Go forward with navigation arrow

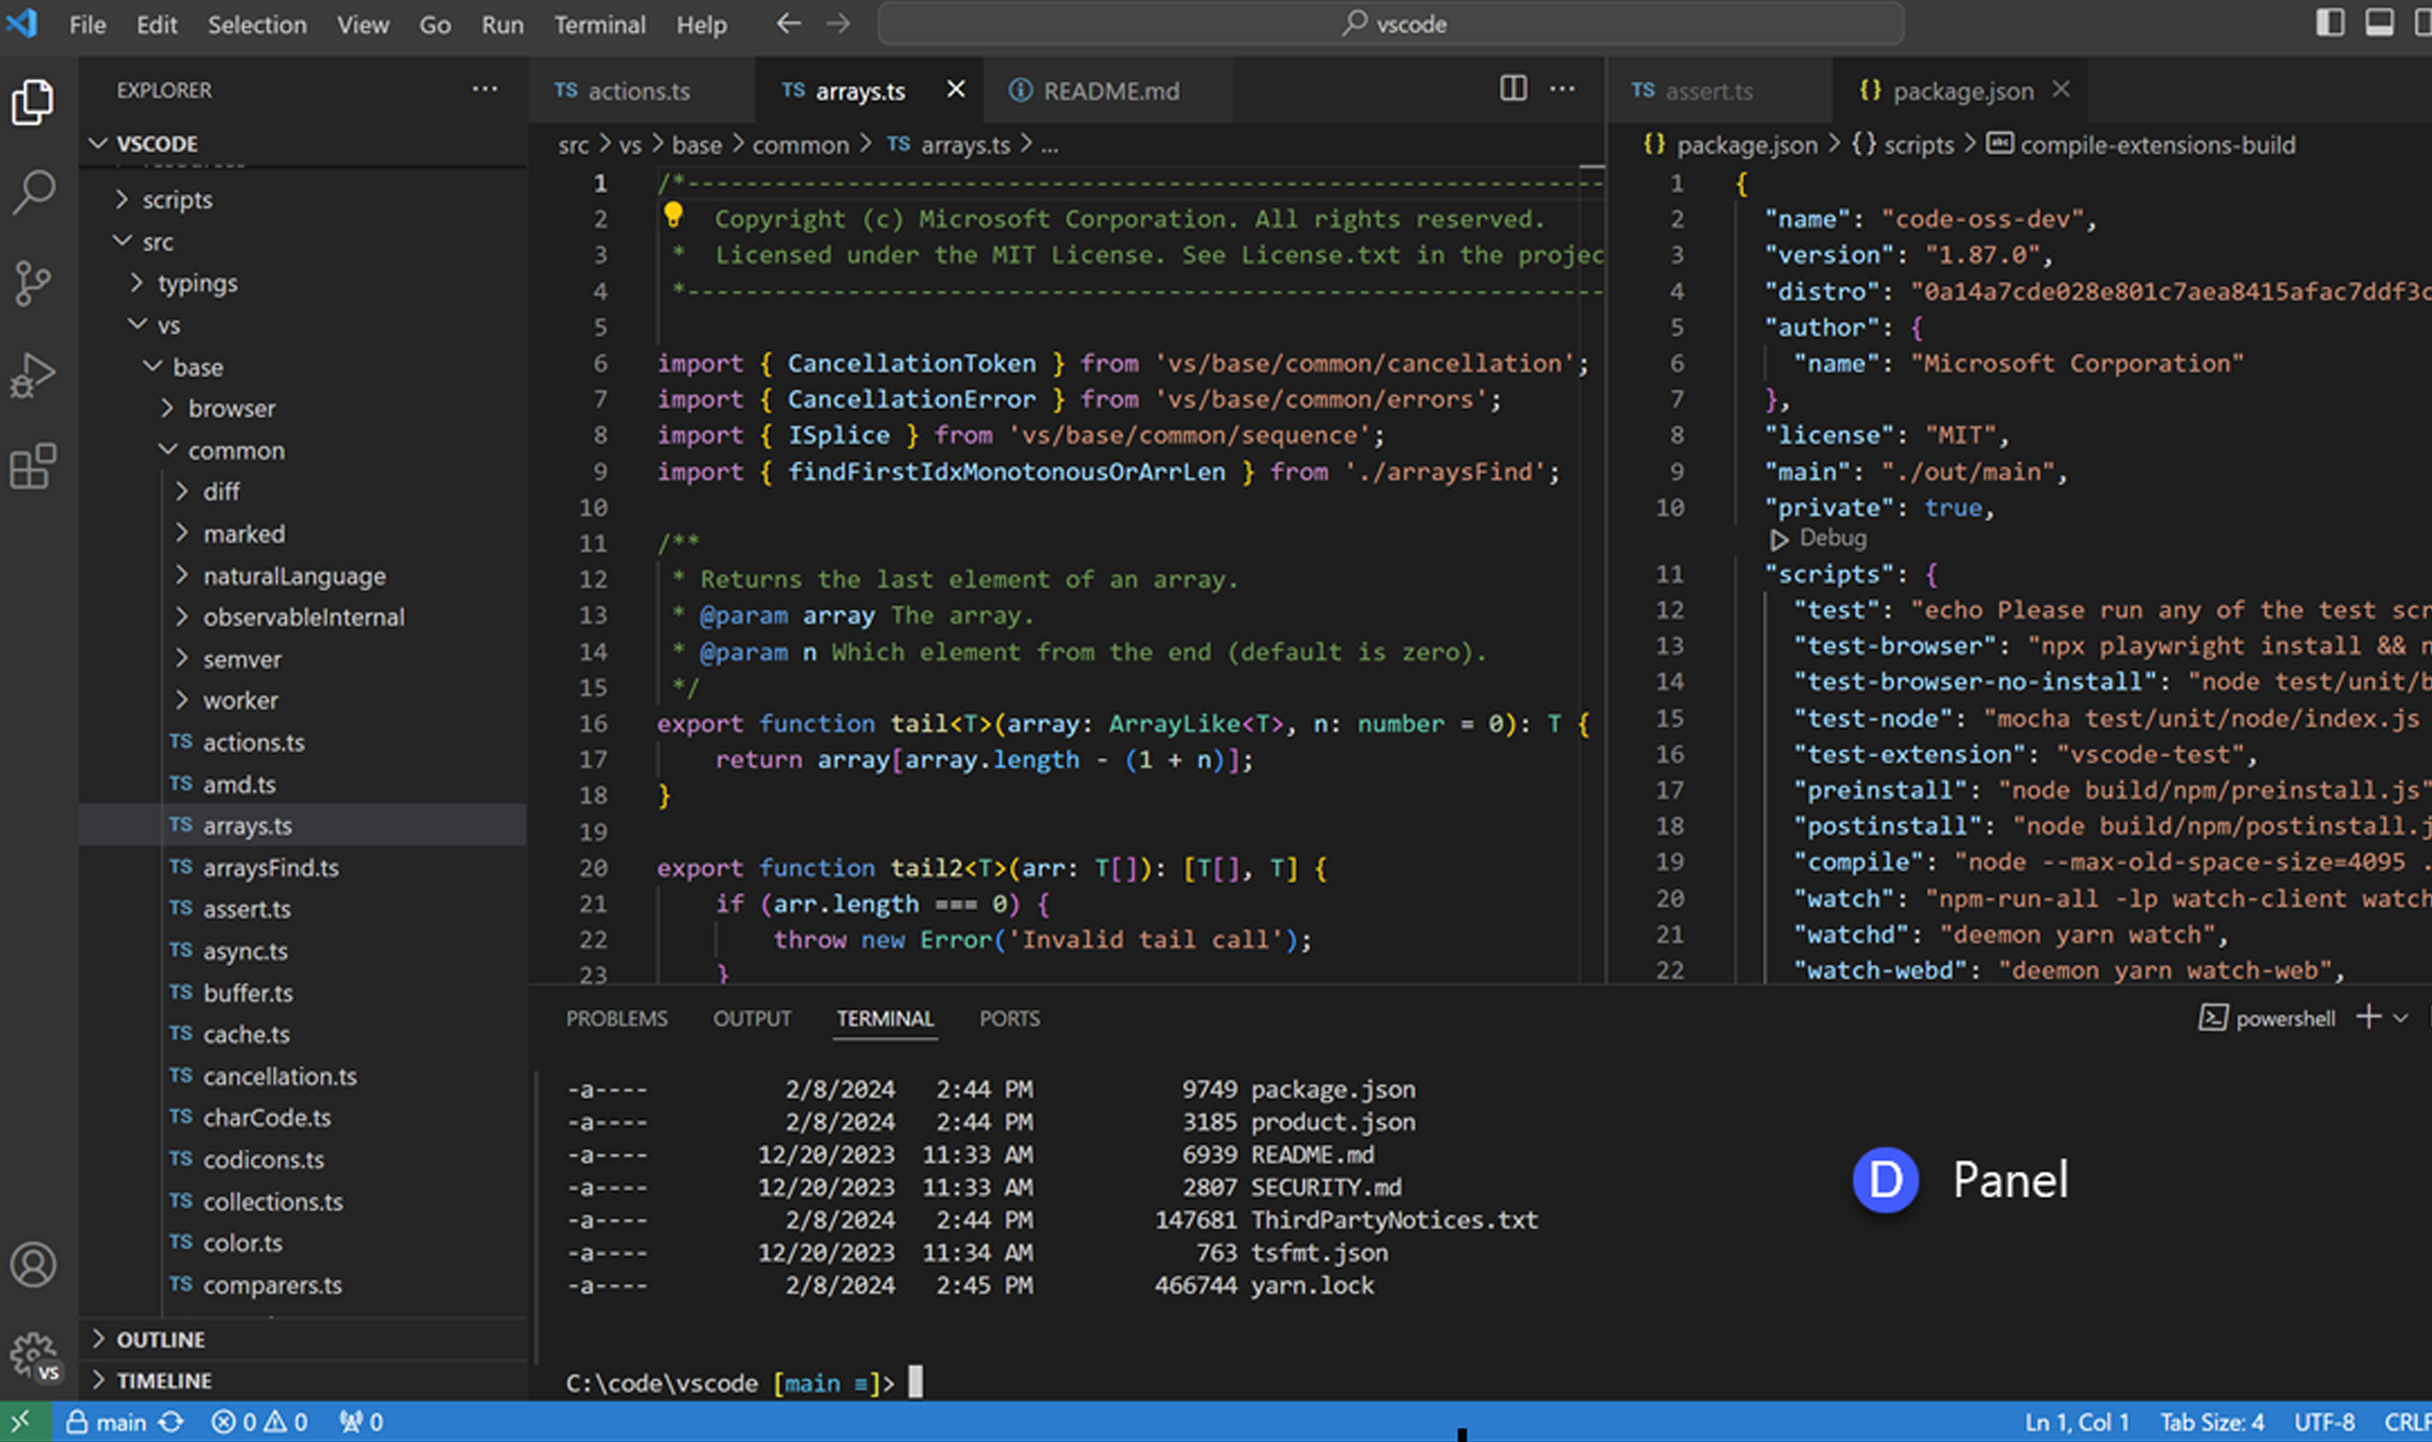pos(838,23)
